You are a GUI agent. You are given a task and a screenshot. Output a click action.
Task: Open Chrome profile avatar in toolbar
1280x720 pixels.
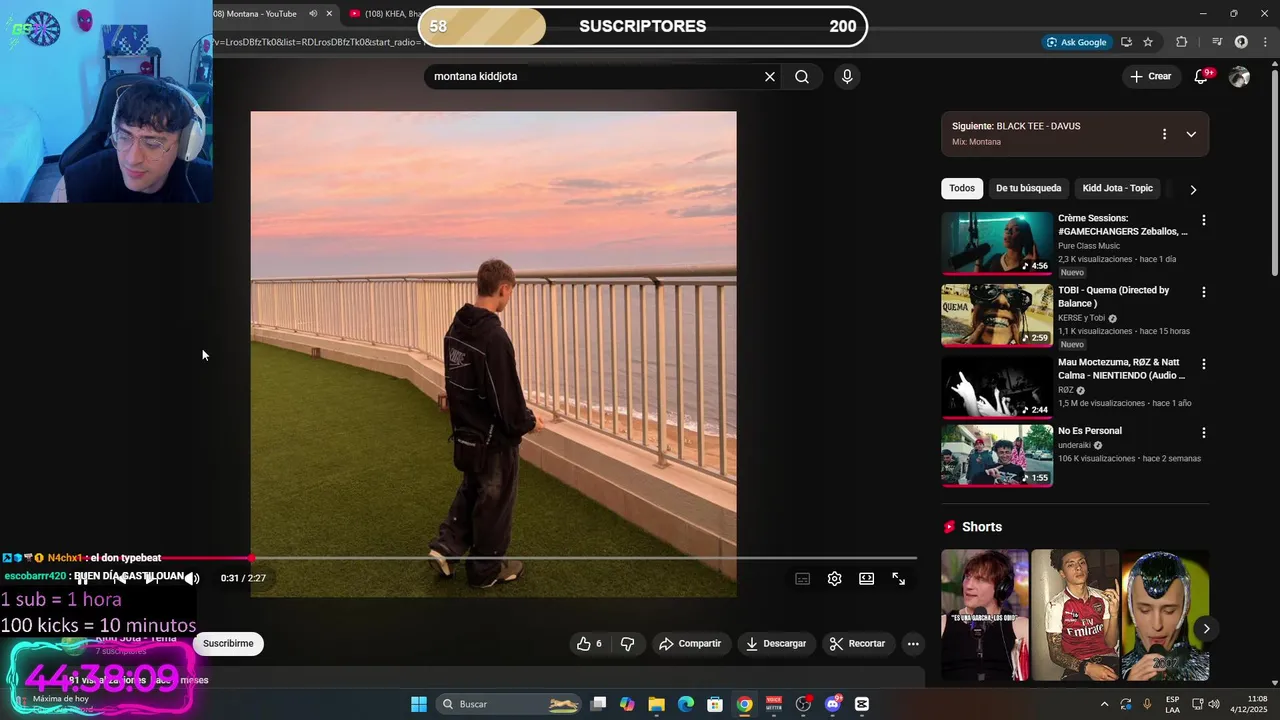pyautogui.click(x=1241, y=42)
